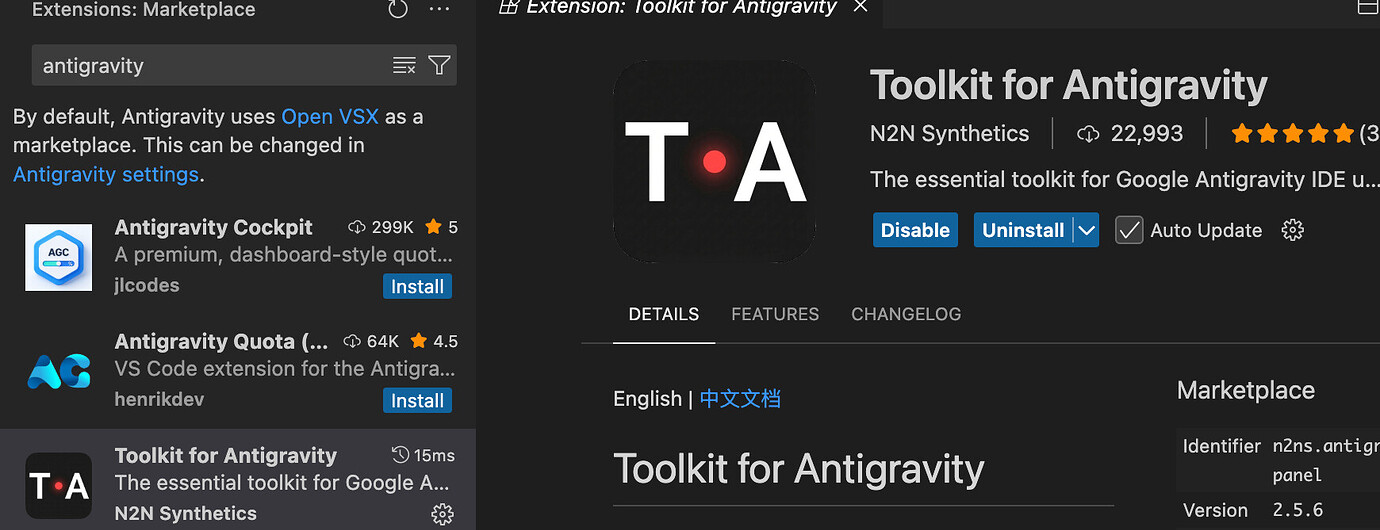Viewport: 1380px width, 530px height.
Task: Select the Antigravity Cockpit extension icon
Action: tap(59, 257)
